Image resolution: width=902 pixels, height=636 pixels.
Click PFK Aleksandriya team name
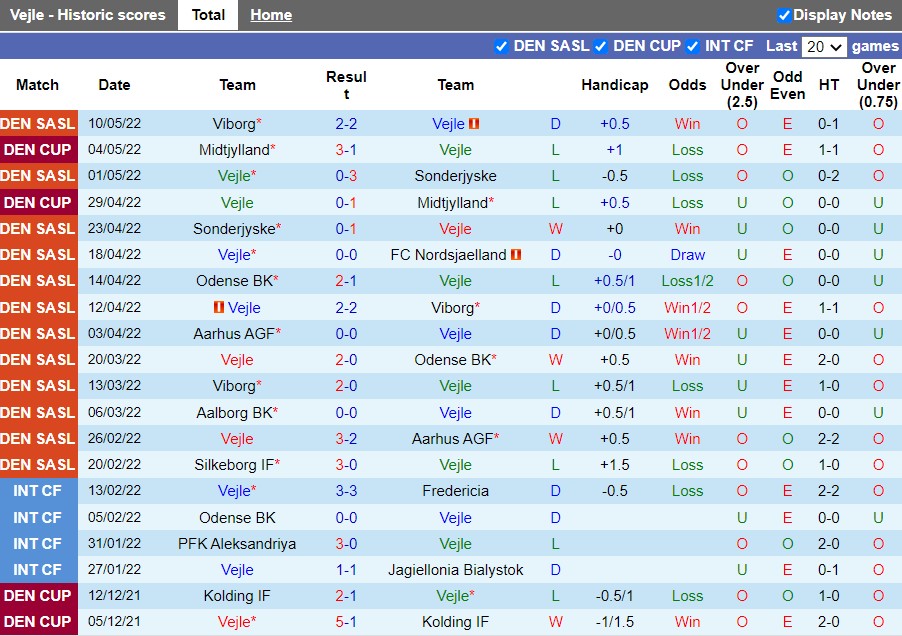pyautogui.click(x=237, y=543)
